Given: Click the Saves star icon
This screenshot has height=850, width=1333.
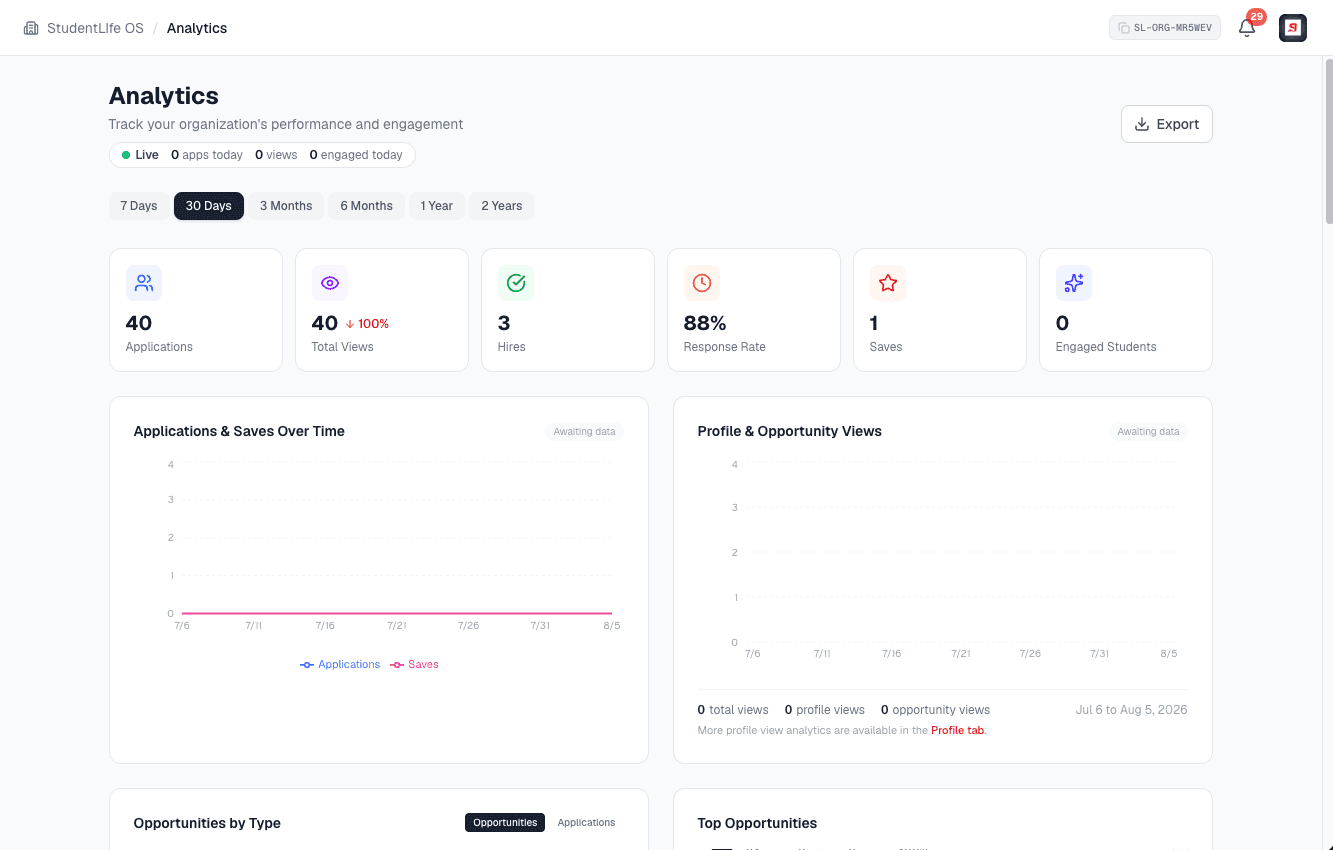Looking at the screenshot, I should (x=888, y=283).
